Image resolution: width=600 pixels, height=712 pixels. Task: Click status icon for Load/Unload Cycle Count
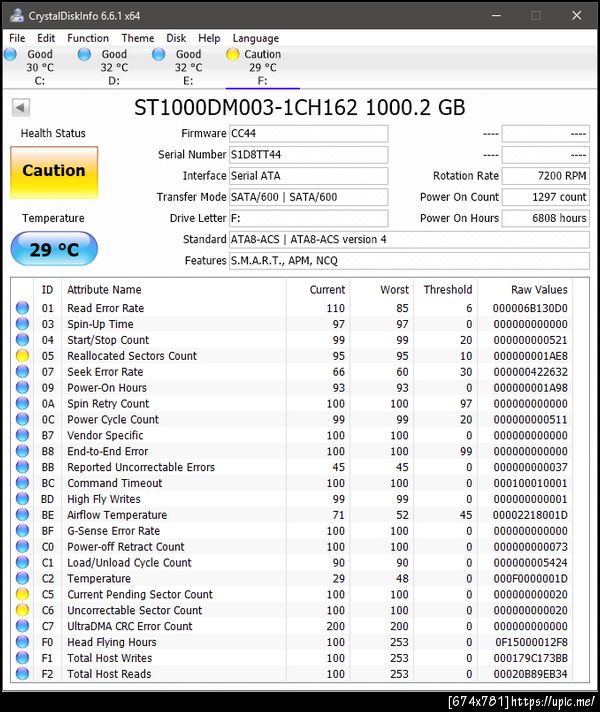click(22, 562)
